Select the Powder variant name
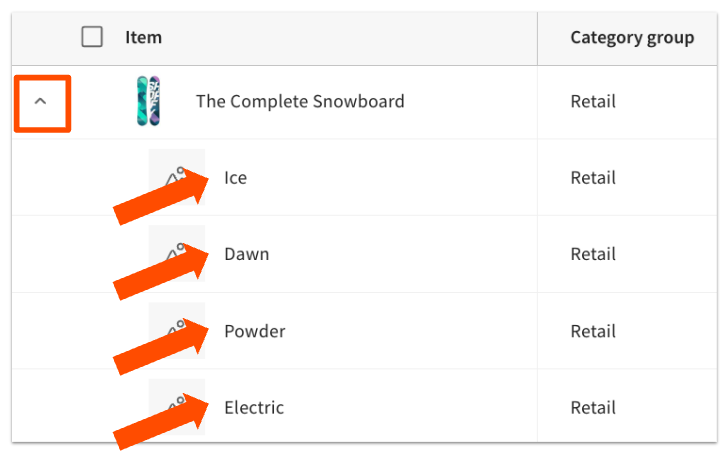The image size is (726, 462). click(255, 332)
